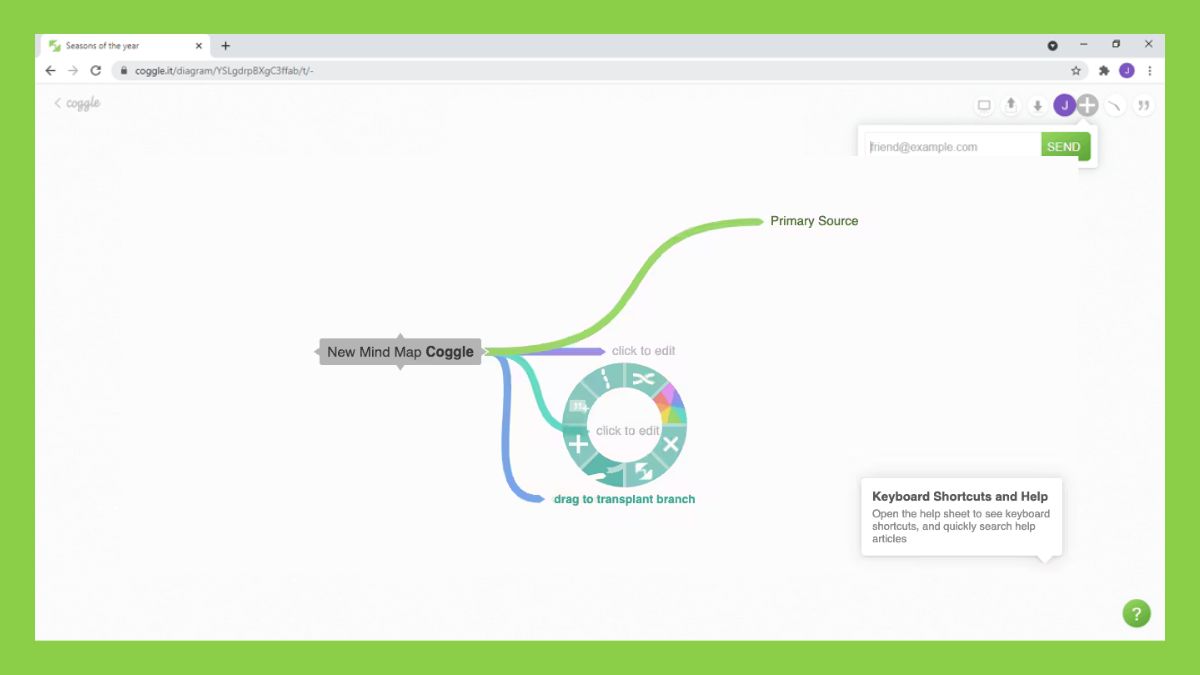Click the tab search dropdown circle icon
Image resolution: width=1200 pixels, height=675 pixels.
tap(1053, 46)
